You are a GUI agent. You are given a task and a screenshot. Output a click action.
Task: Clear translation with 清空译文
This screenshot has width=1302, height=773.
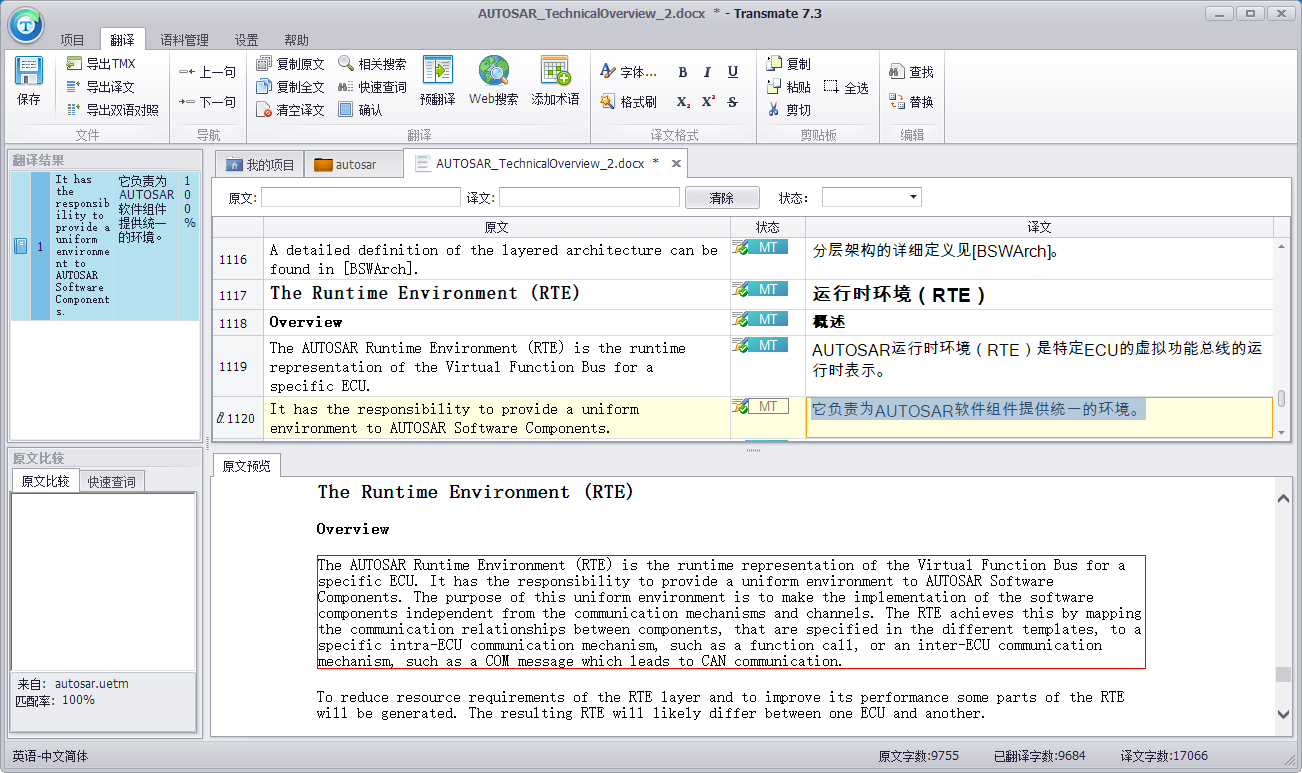[x=291, y=110]
